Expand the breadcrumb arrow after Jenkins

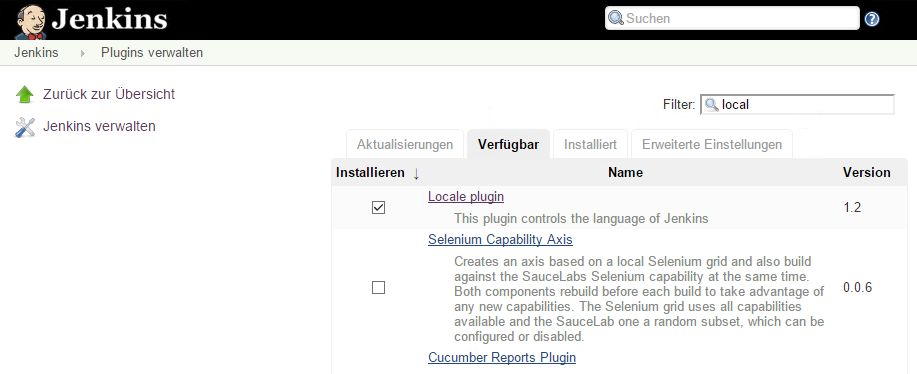pyautogui.click(x=82, y=53)
